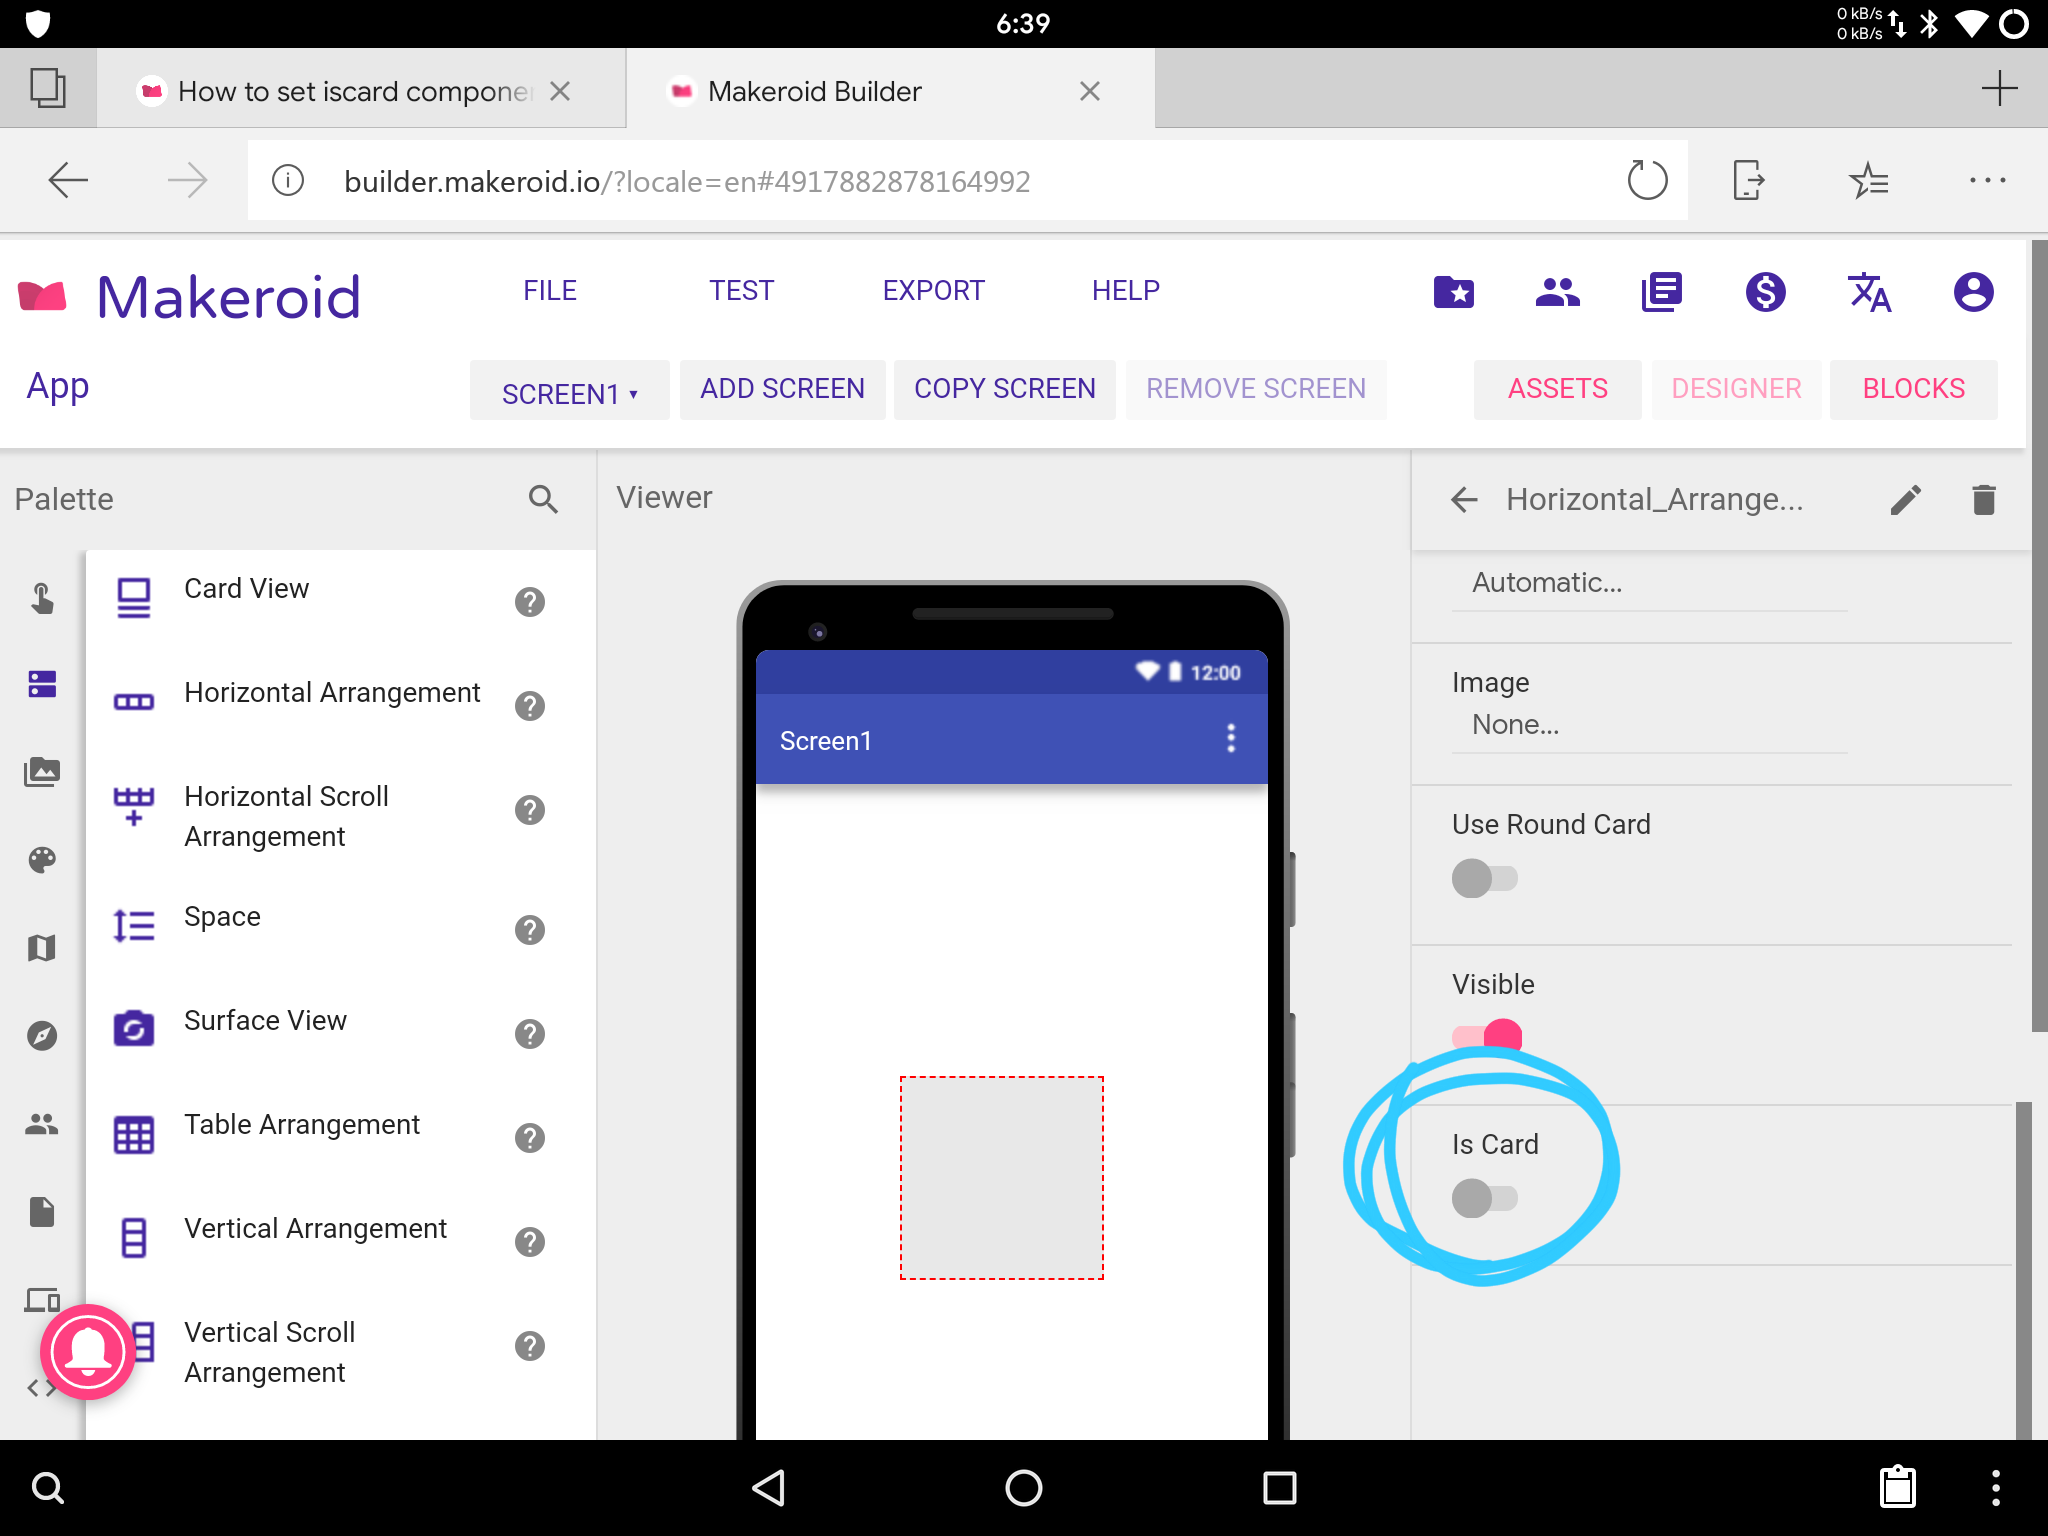Viewport: 2048px width, 1536px height.
Task: Delete component using the trash icon
Action: tap(1984, 499)
